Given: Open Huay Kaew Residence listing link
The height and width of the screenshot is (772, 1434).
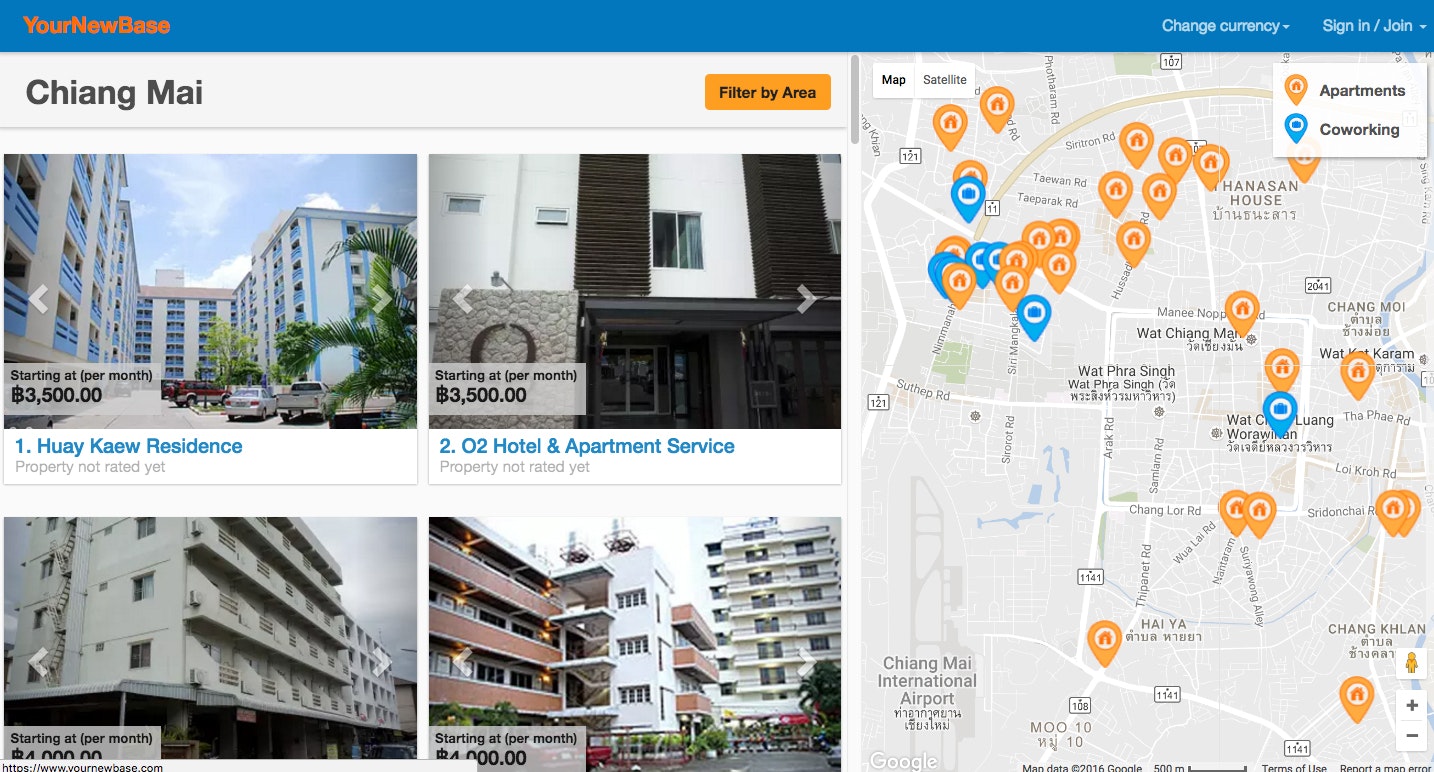Looking at the screenshot, I should [129, 446].
